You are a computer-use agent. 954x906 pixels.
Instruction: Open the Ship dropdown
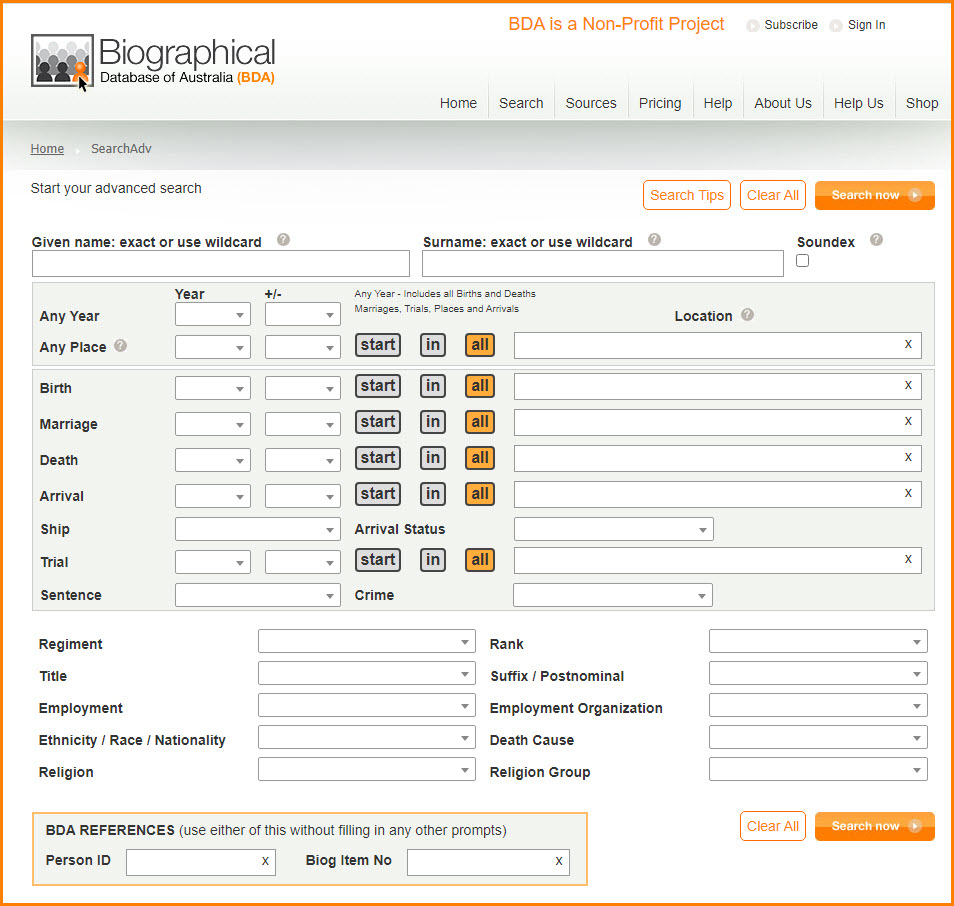pos(257,529)
